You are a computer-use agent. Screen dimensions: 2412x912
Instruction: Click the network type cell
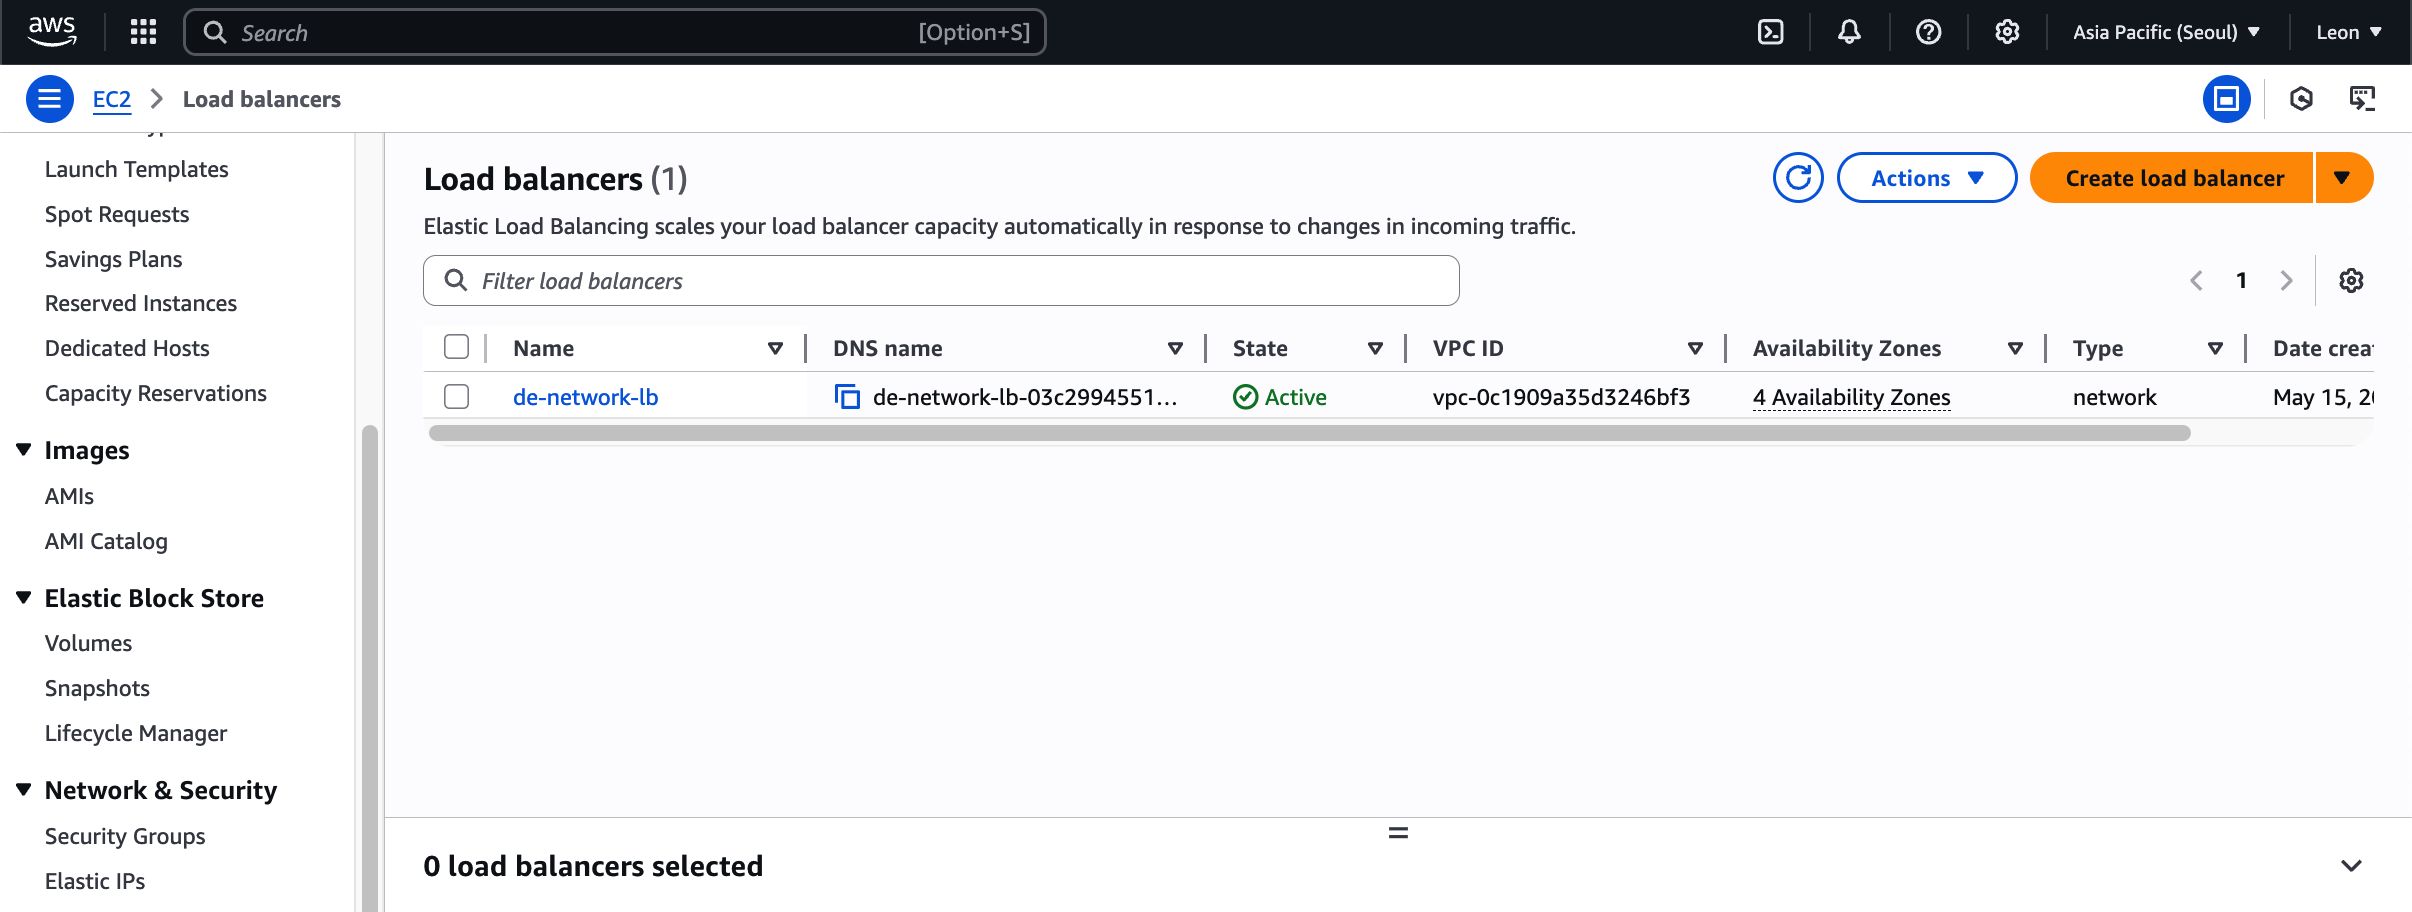point(2114,397)
